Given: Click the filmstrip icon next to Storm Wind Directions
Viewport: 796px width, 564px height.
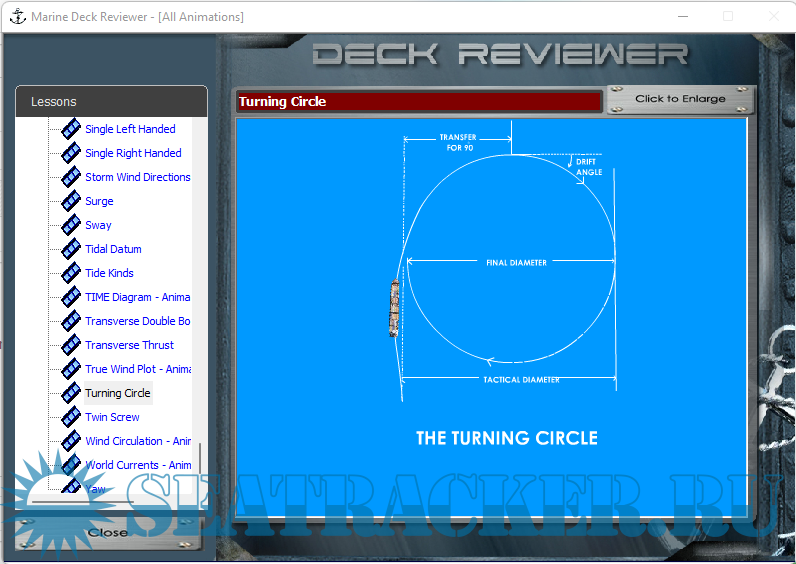Looking at the screenshot, I should 71,177.
